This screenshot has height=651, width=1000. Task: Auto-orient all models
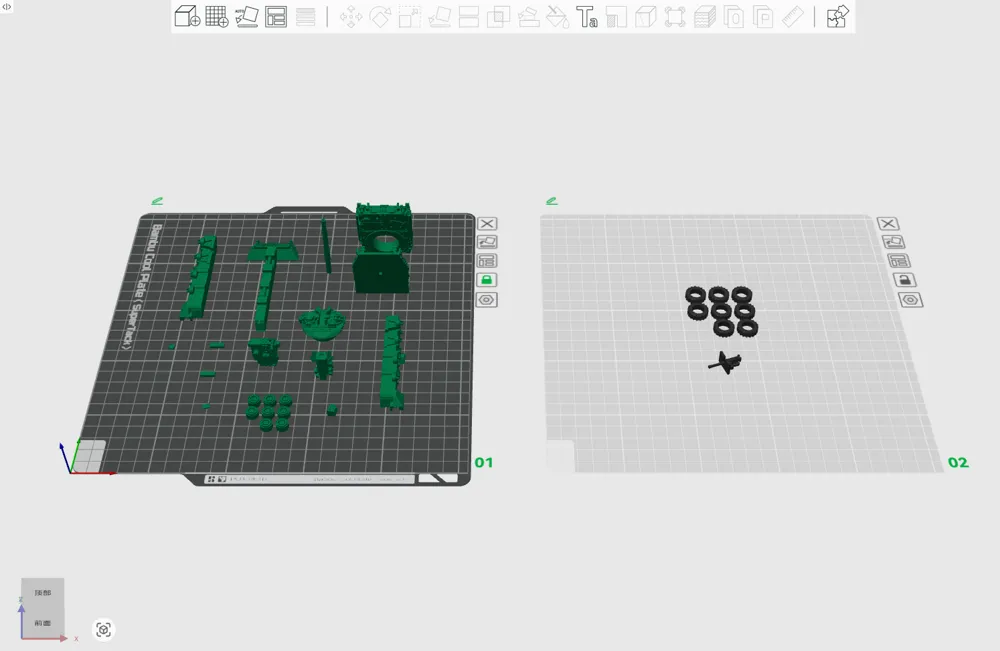pyautogui.click(x=246, y=16)
